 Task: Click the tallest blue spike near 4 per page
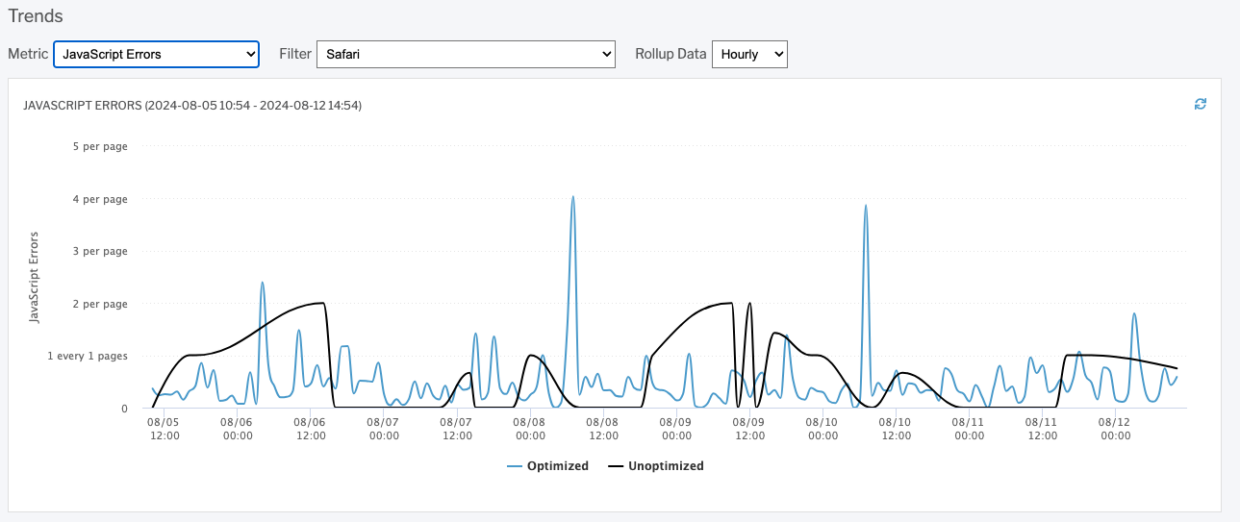pos(573,198)
